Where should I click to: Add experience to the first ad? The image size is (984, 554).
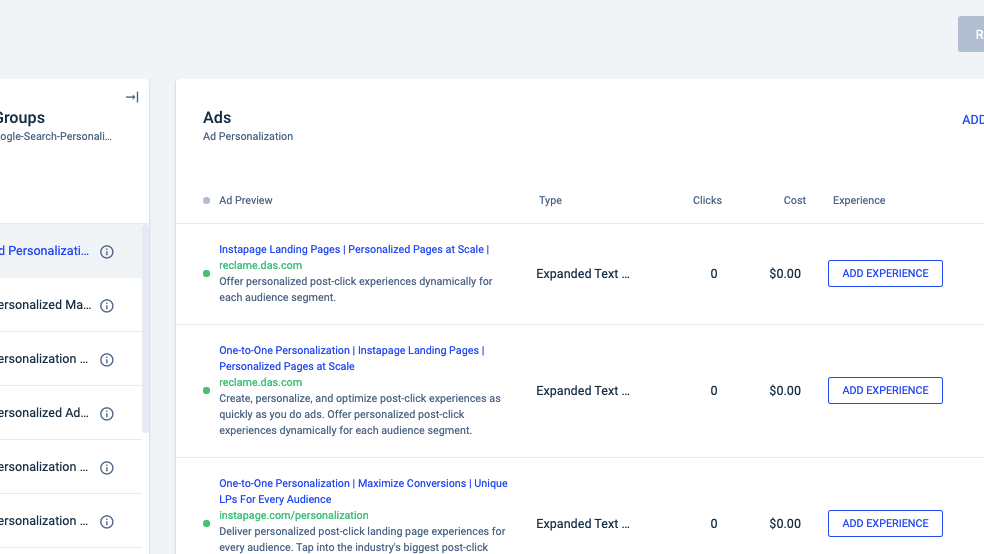(885, 273)
